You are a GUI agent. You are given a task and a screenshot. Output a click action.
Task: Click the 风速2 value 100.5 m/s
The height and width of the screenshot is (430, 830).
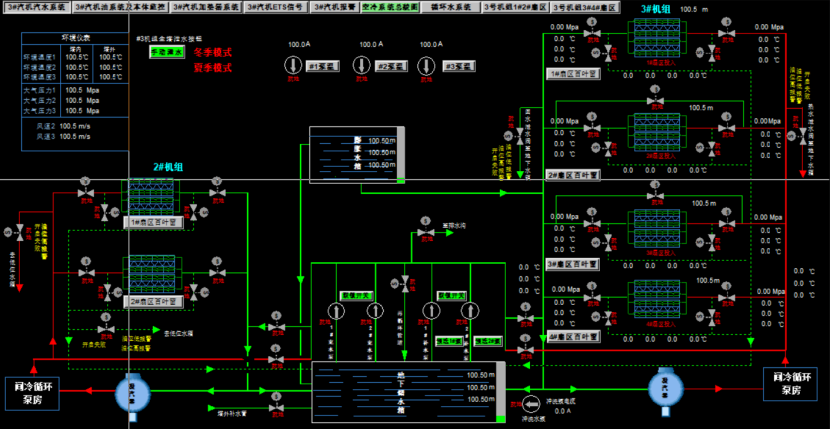(x=75, y=126)
